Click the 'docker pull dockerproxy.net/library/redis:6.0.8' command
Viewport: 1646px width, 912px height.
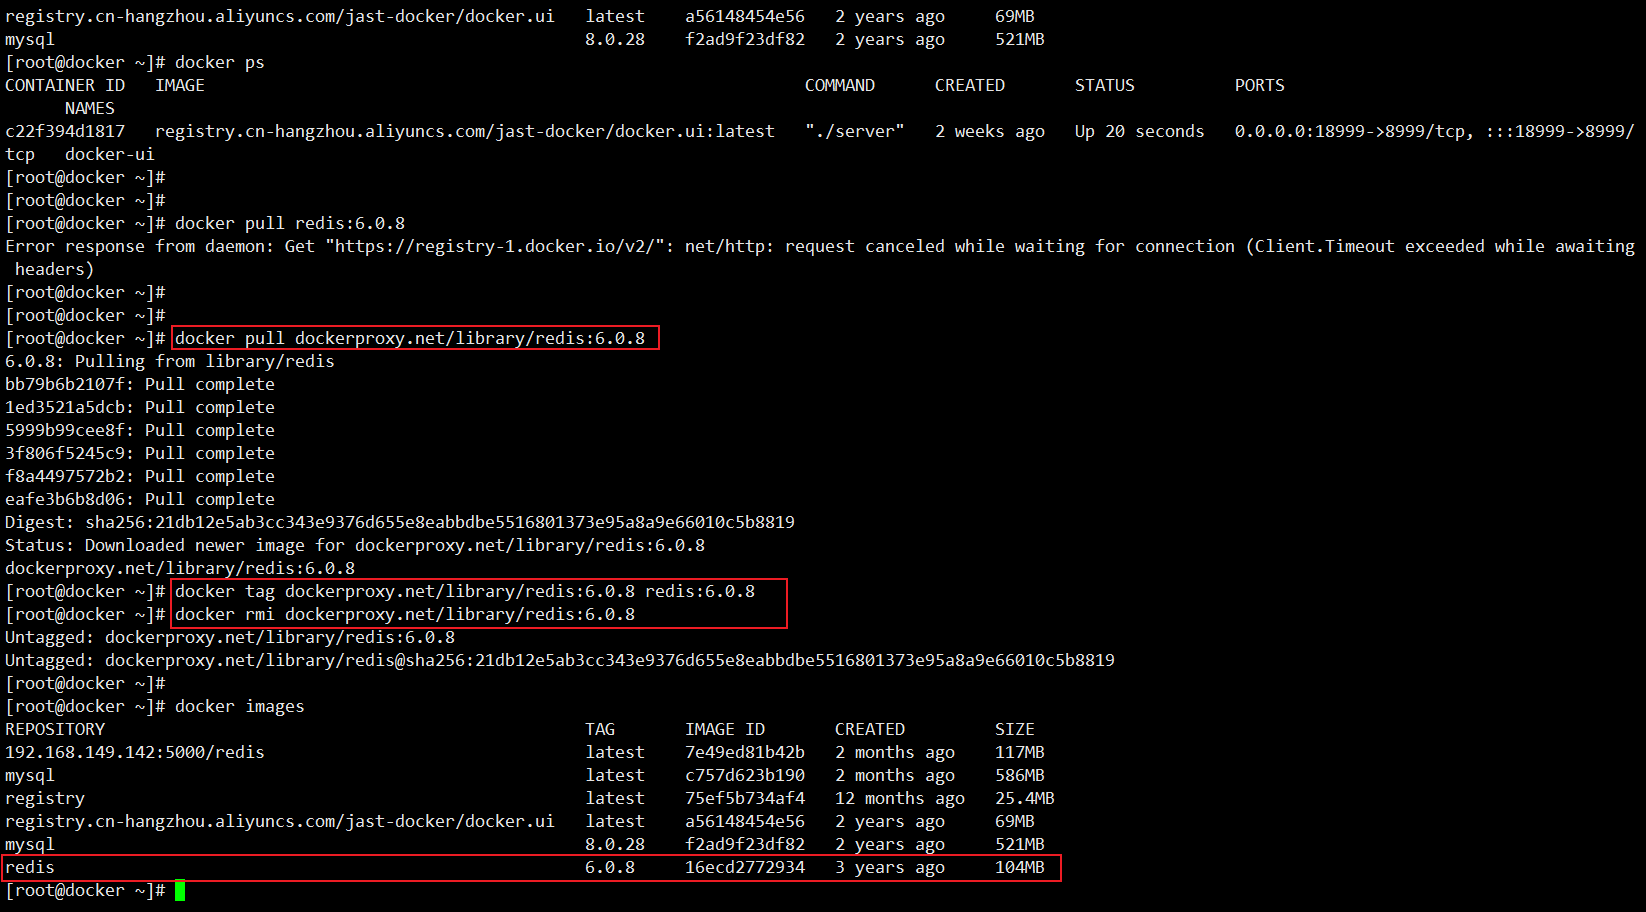click(x=410, y=338)
